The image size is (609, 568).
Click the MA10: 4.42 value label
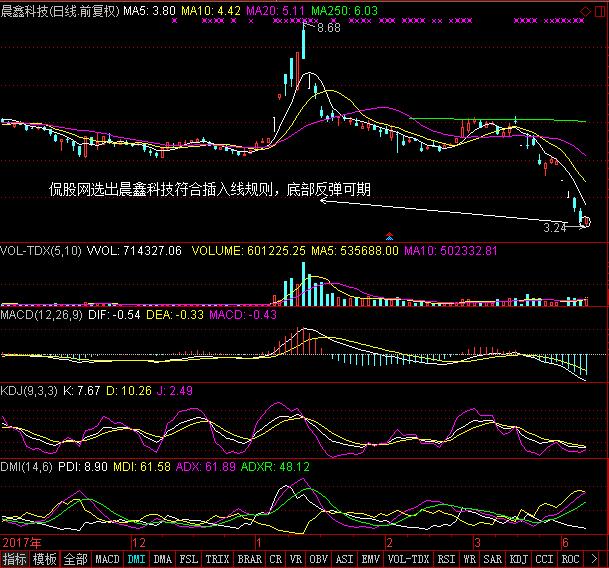(x=211, y=10)
